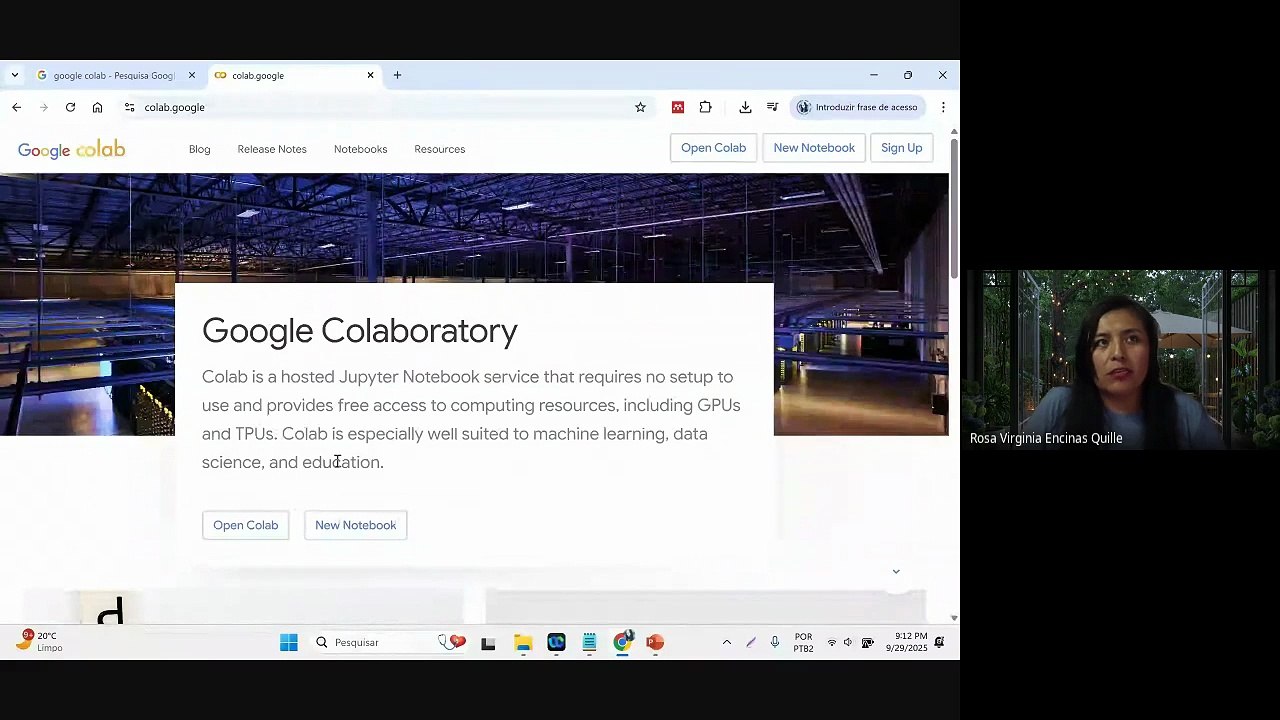Show hidden system tray icons

point(727,642)
